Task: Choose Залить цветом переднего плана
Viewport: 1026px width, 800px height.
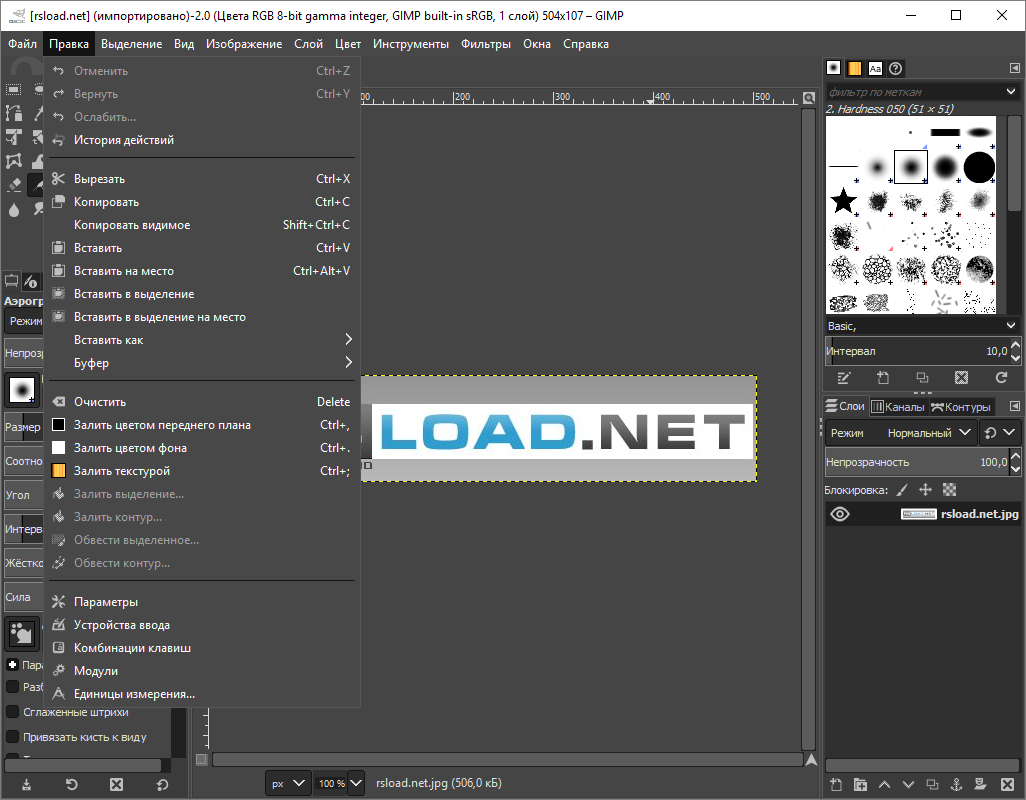Action: (x=203, y=425)
